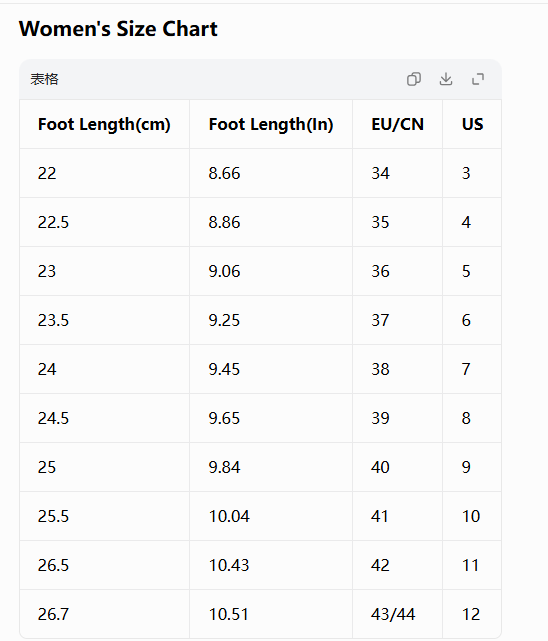Click the 24.5 cm cell
The height and width of the screenshot is (641, 548).
104,419
